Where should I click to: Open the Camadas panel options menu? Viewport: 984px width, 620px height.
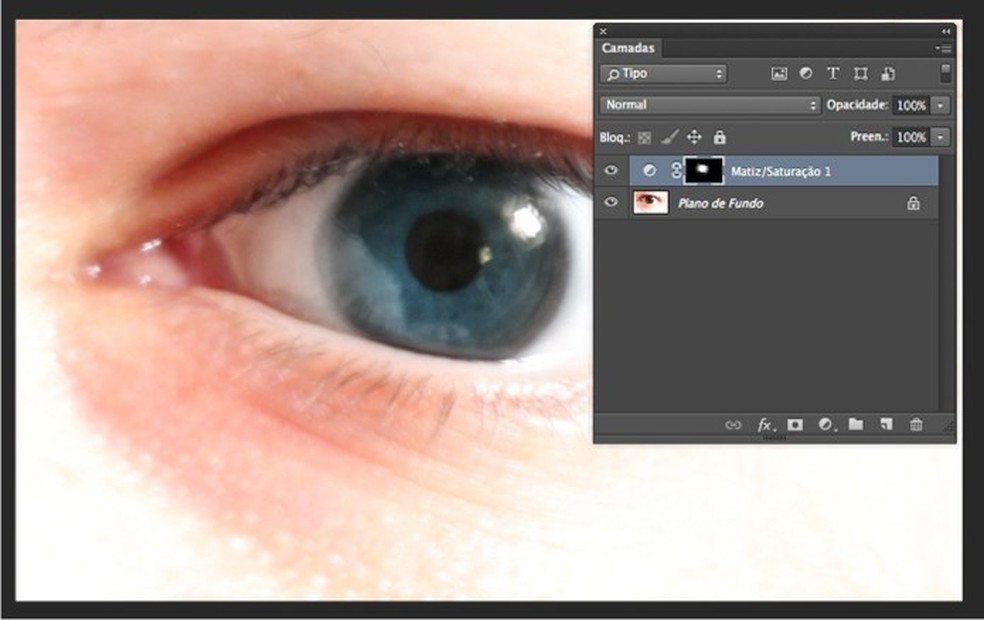[x=943, y=48]
